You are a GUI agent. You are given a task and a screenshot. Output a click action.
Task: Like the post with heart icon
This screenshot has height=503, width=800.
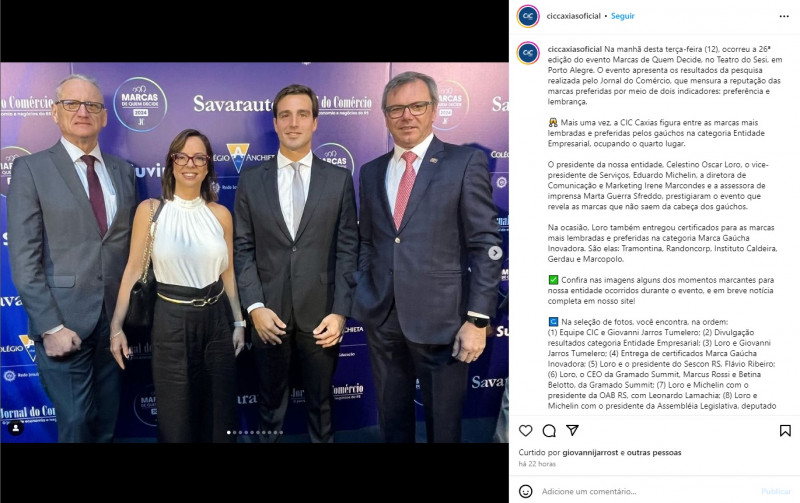point(526,431)
